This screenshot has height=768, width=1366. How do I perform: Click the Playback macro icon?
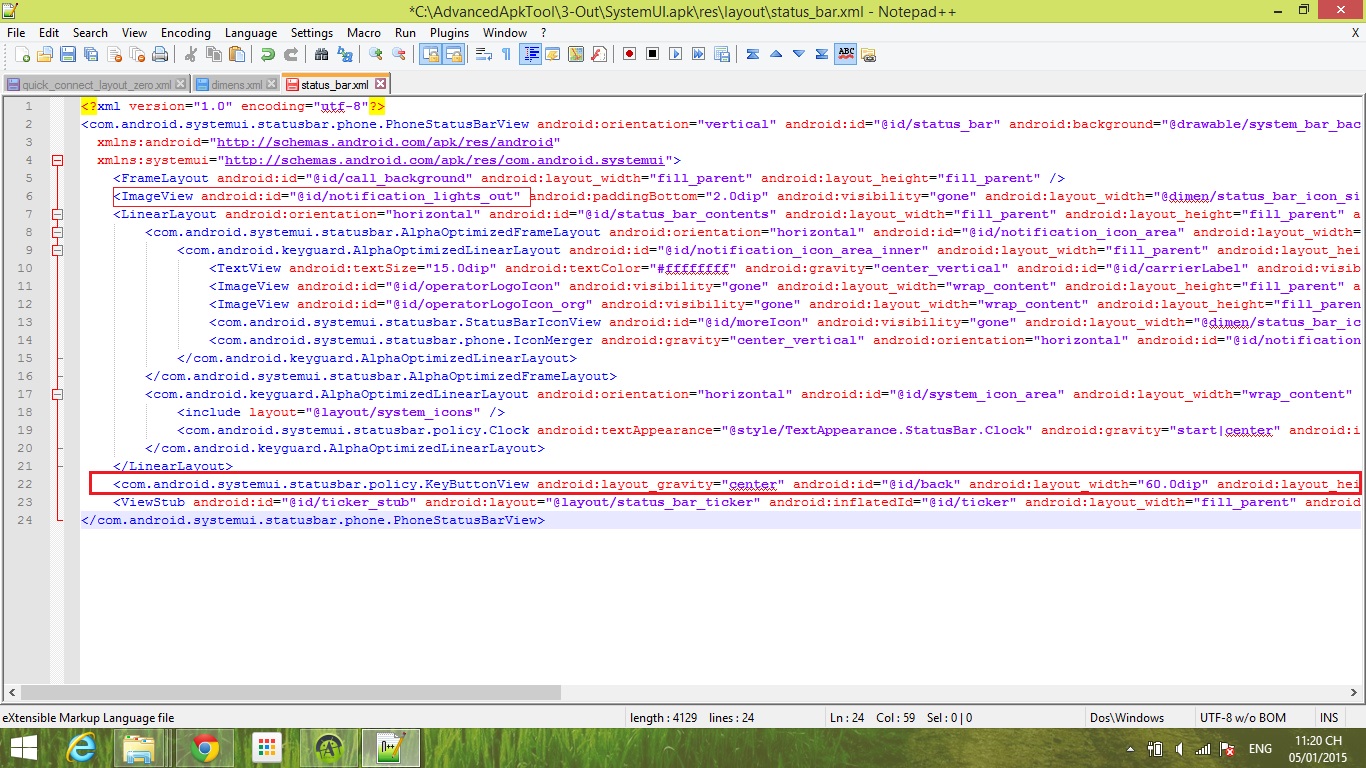[x=675, y=54]
